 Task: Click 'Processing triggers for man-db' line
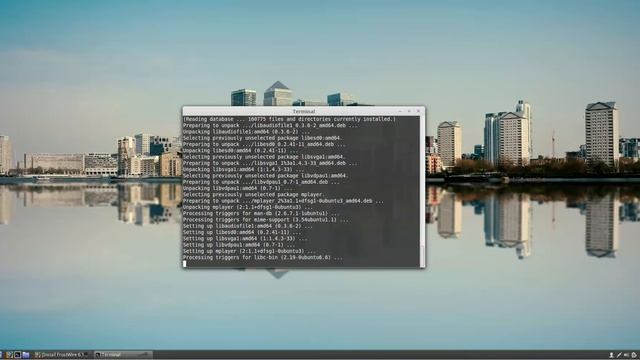[x=261, y=213]
